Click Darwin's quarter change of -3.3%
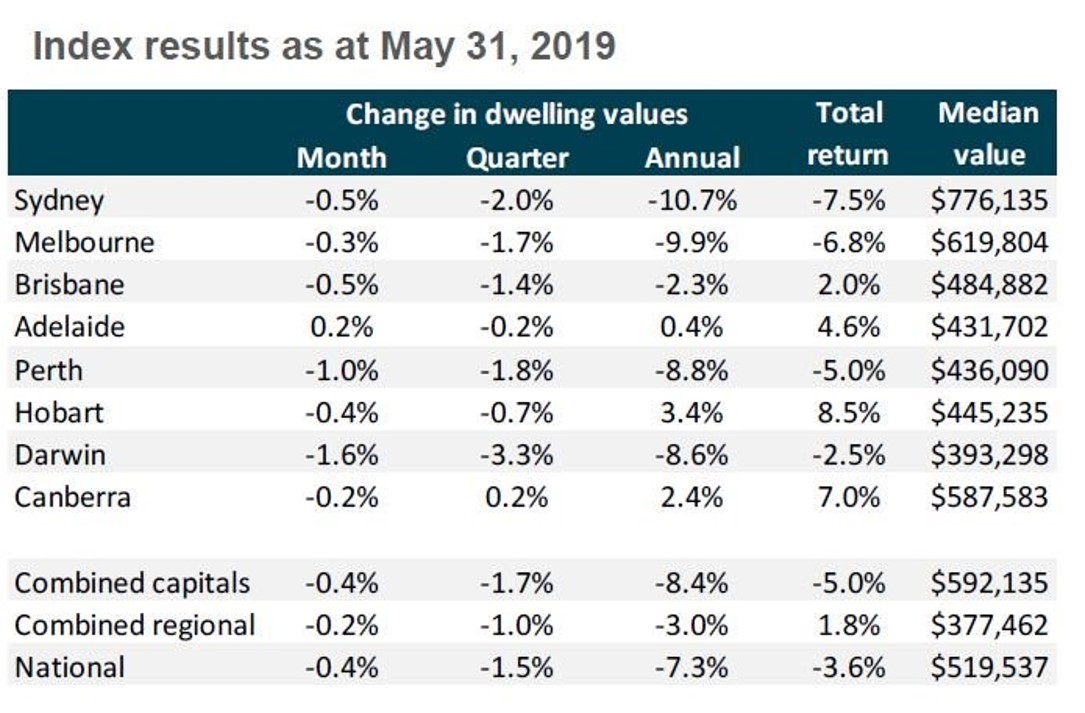The image size is (1085, 713). (517, 454)
